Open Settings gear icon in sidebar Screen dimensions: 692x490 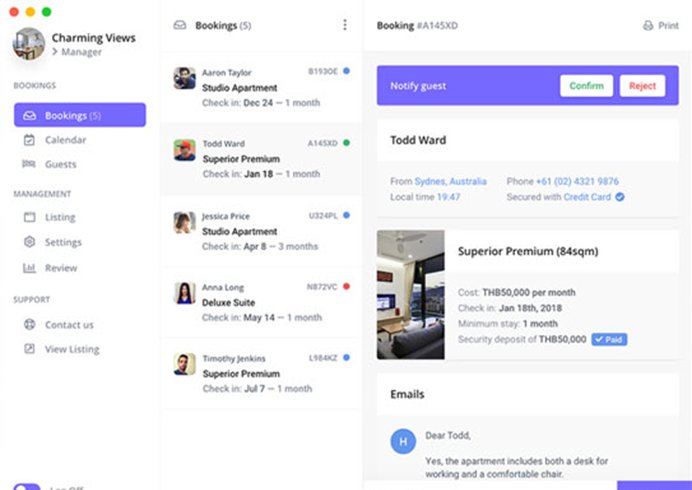[29, 242]
